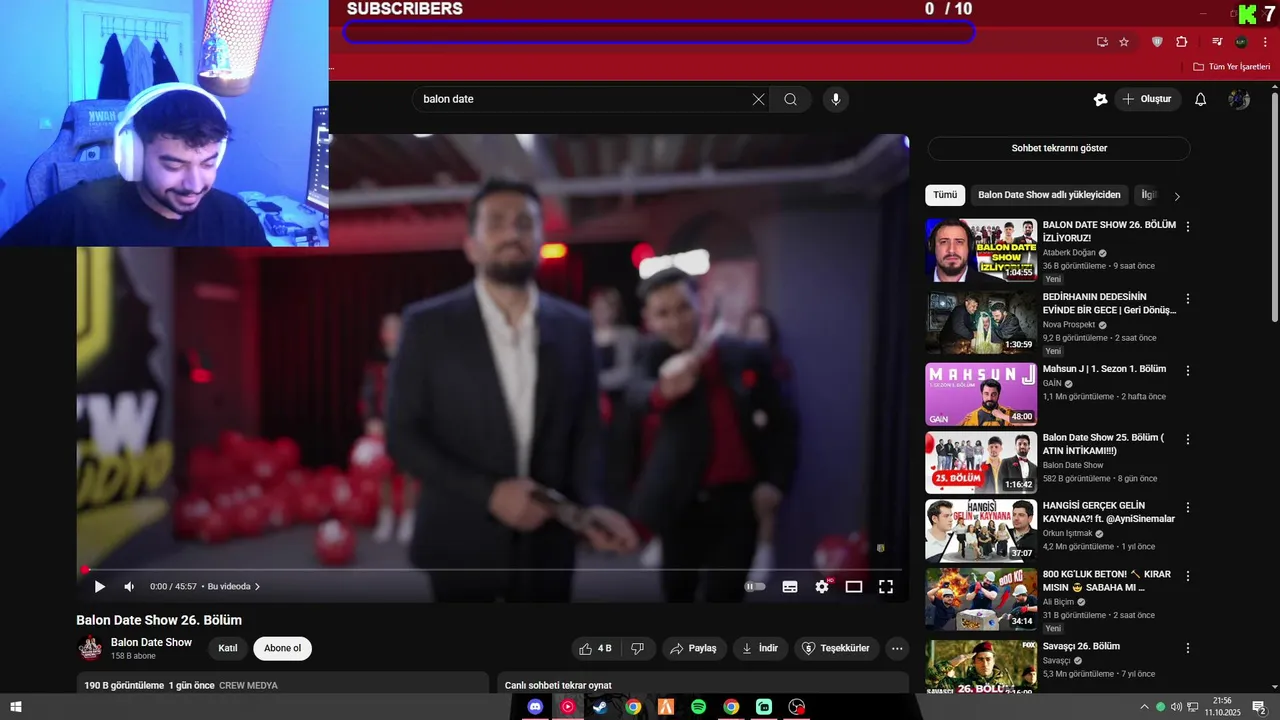The width and height of the screenshot is (1280, 720).
Task: Click install app icon in address bar
Action: point(1102,42)
